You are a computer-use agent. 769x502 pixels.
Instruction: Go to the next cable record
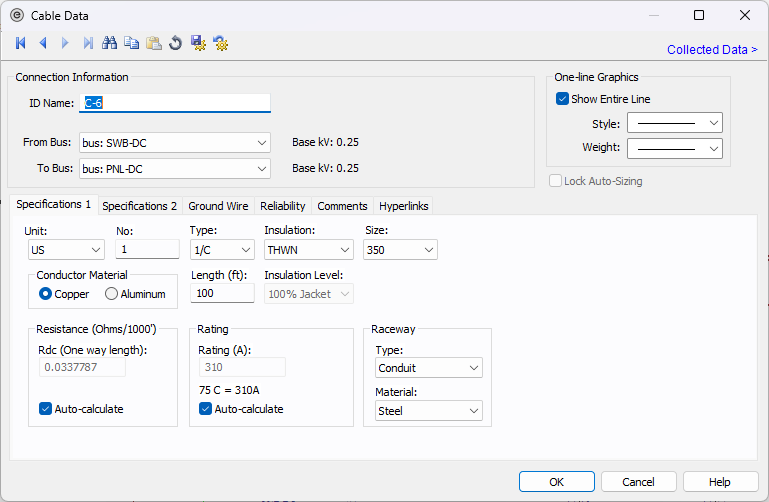[65, 43]
